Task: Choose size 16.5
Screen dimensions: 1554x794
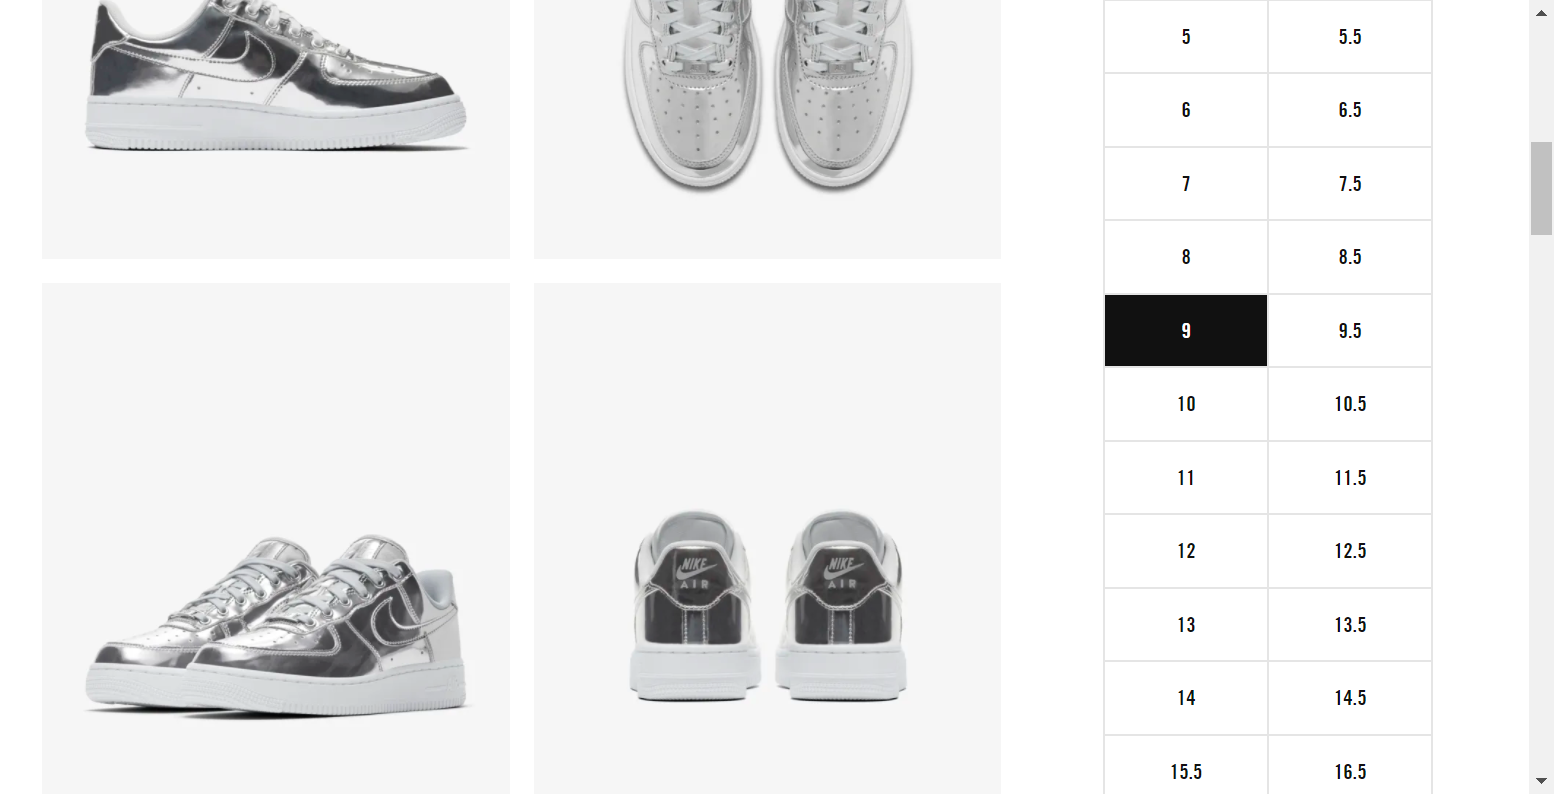Action: [1350, 768]
